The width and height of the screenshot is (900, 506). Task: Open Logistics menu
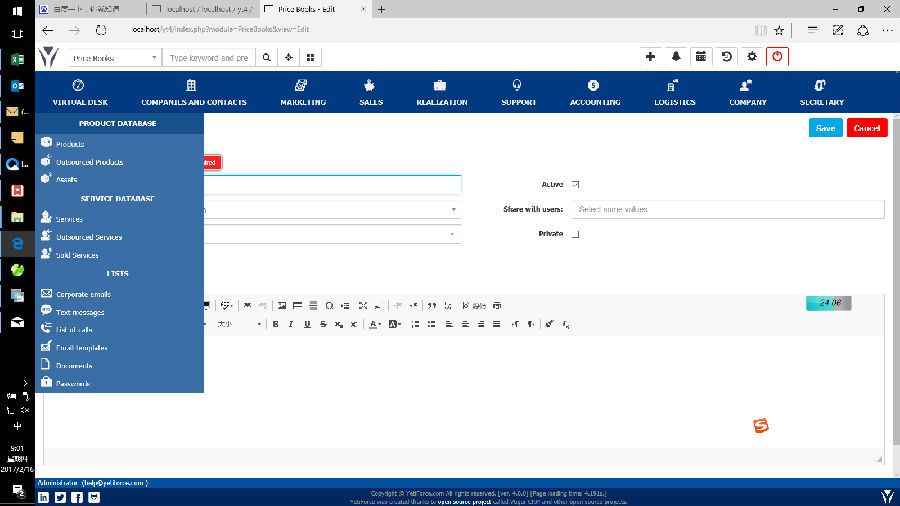point(674,92)
